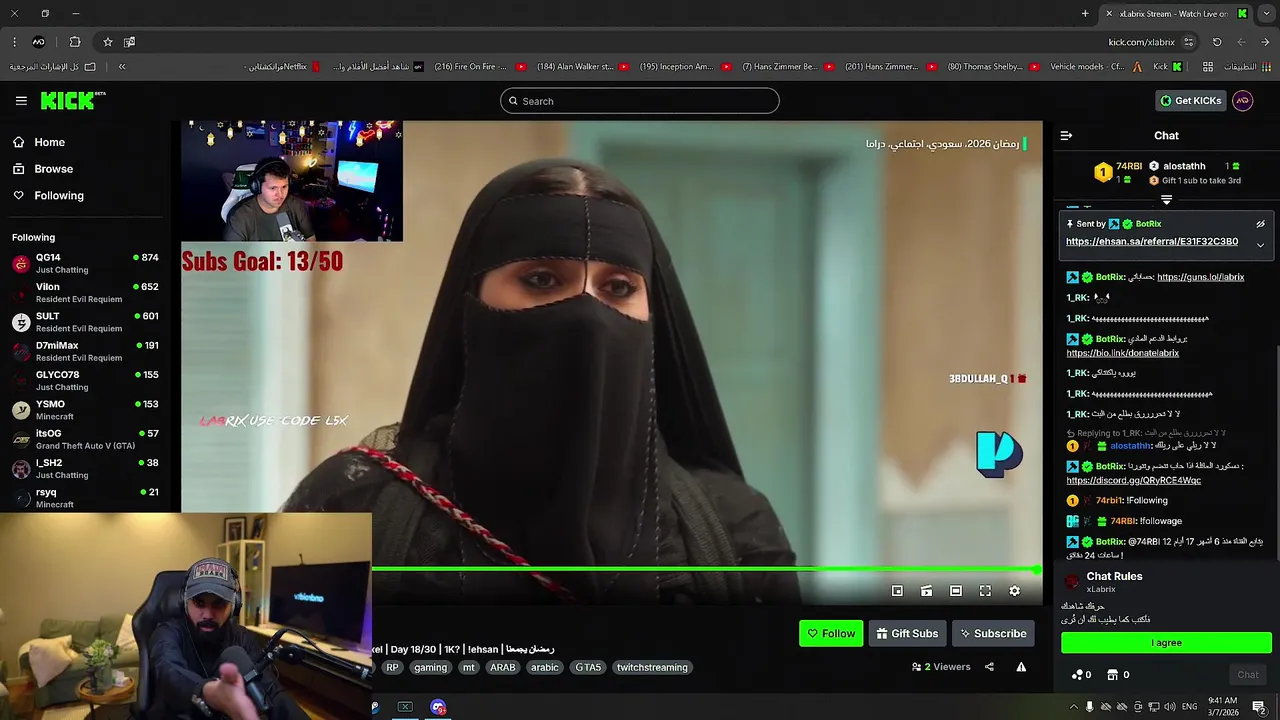Screen dimensions: 1280x720
Task: Open the browser extensions puzzle icon
Action: click(75, 42)
